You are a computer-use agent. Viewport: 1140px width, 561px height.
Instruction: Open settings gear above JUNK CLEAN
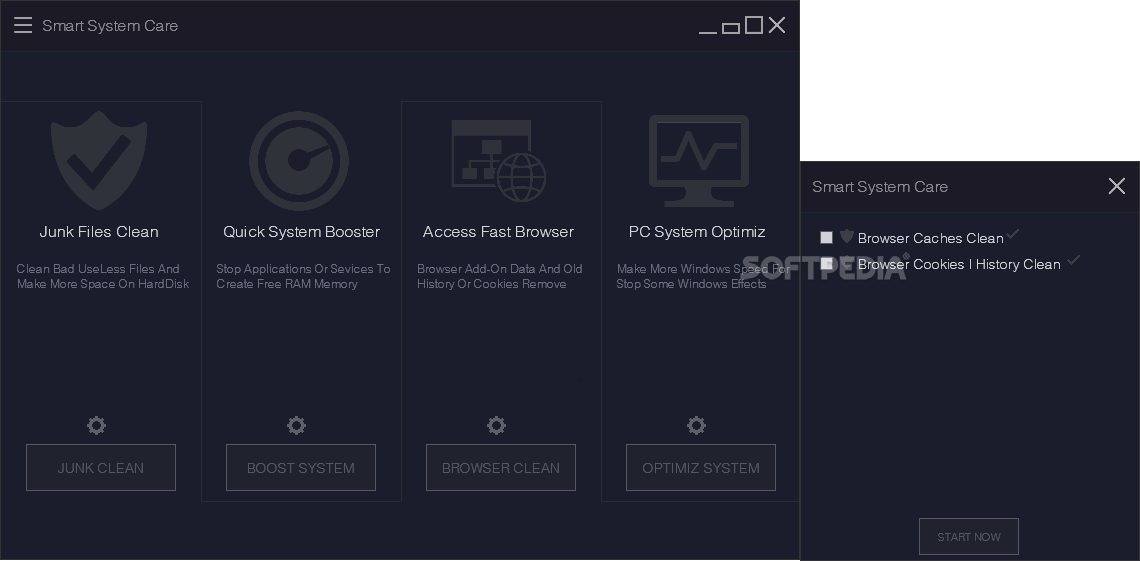[x=97, y=425]
